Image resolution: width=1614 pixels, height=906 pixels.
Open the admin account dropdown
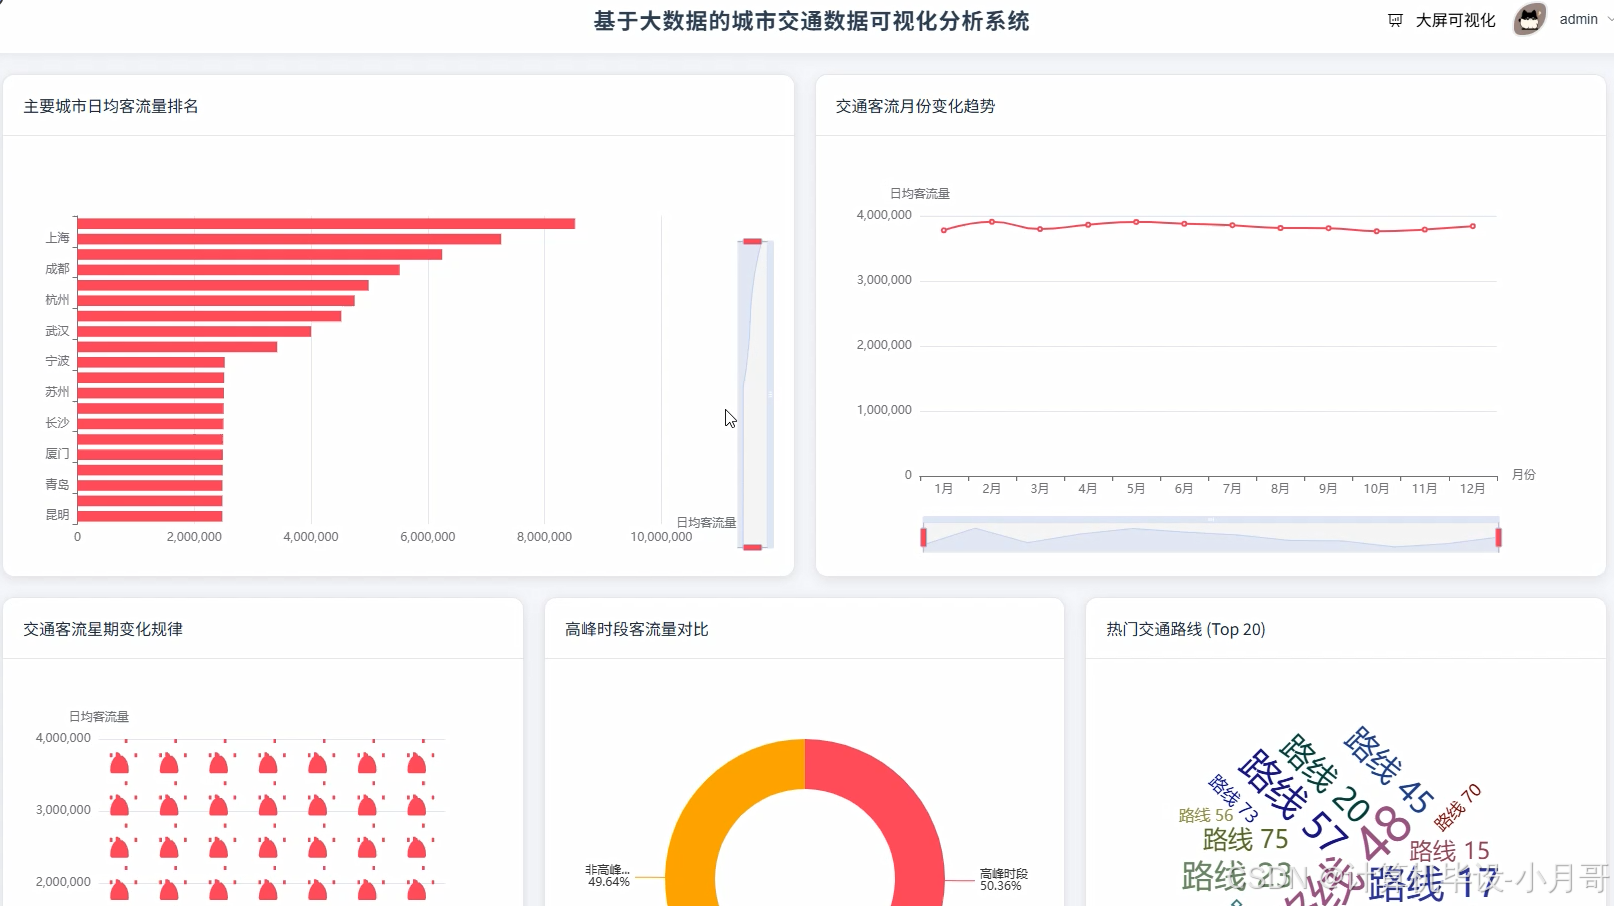[1584, 19]
